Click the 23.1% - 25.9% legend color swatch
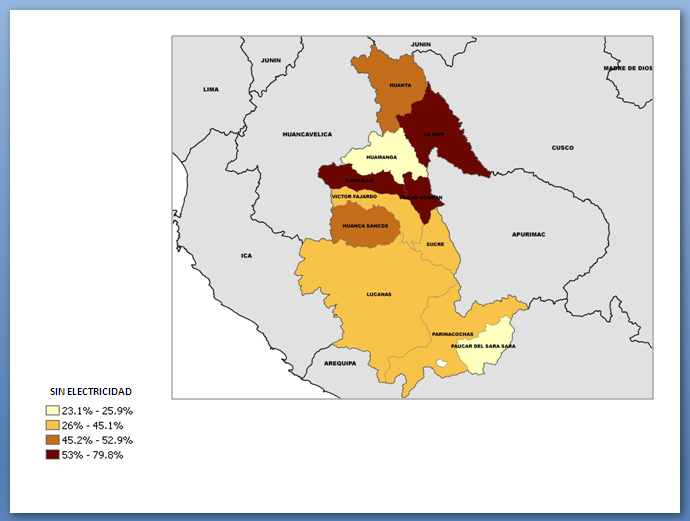This screenshot has height=521, width=690. (52, 411)
